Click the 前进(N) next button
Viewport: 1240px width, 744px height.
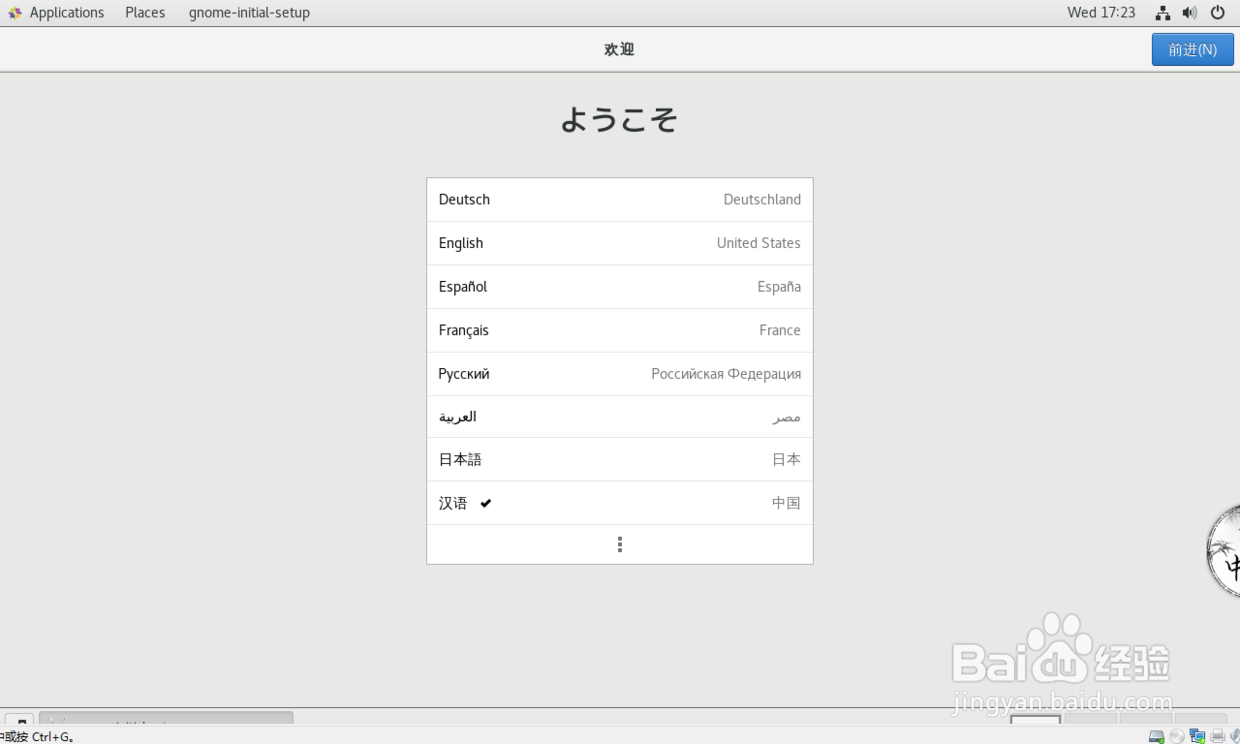point(1192,48)
